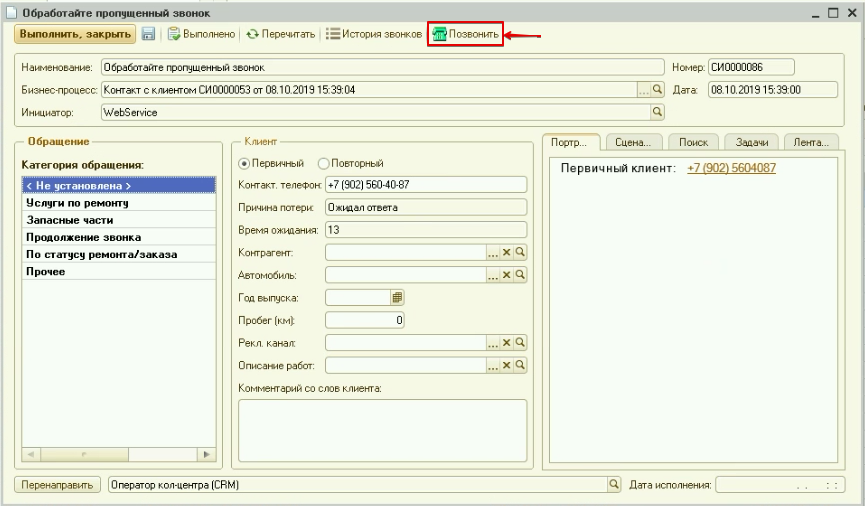Select the Первичный radio button
Viewport: 865px width, 506px height.
click(x=244, y=163)
